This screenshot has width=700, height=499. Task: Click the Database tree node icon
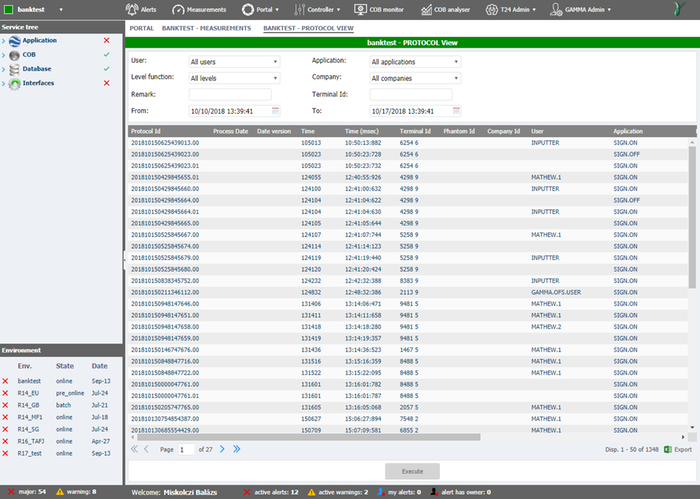tap(15, 69)
